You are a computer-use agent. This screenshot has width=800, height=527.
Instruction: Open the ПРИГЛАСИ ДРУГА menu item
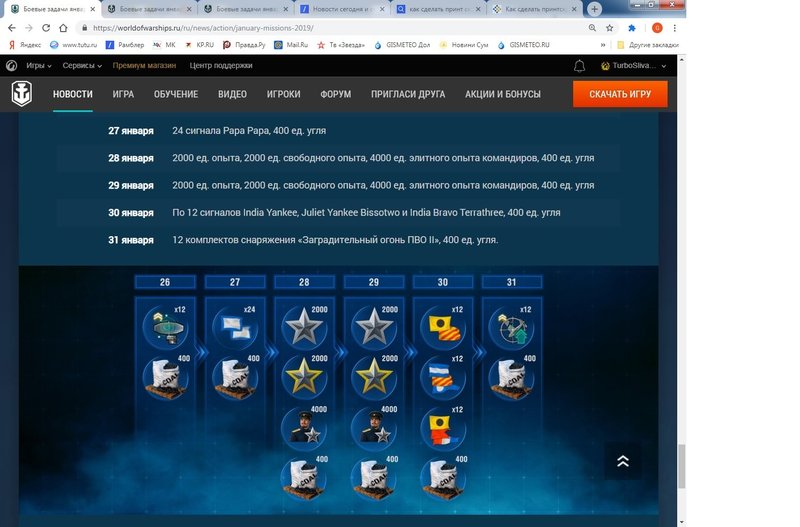pyautogui.click(x=408, y=94)
